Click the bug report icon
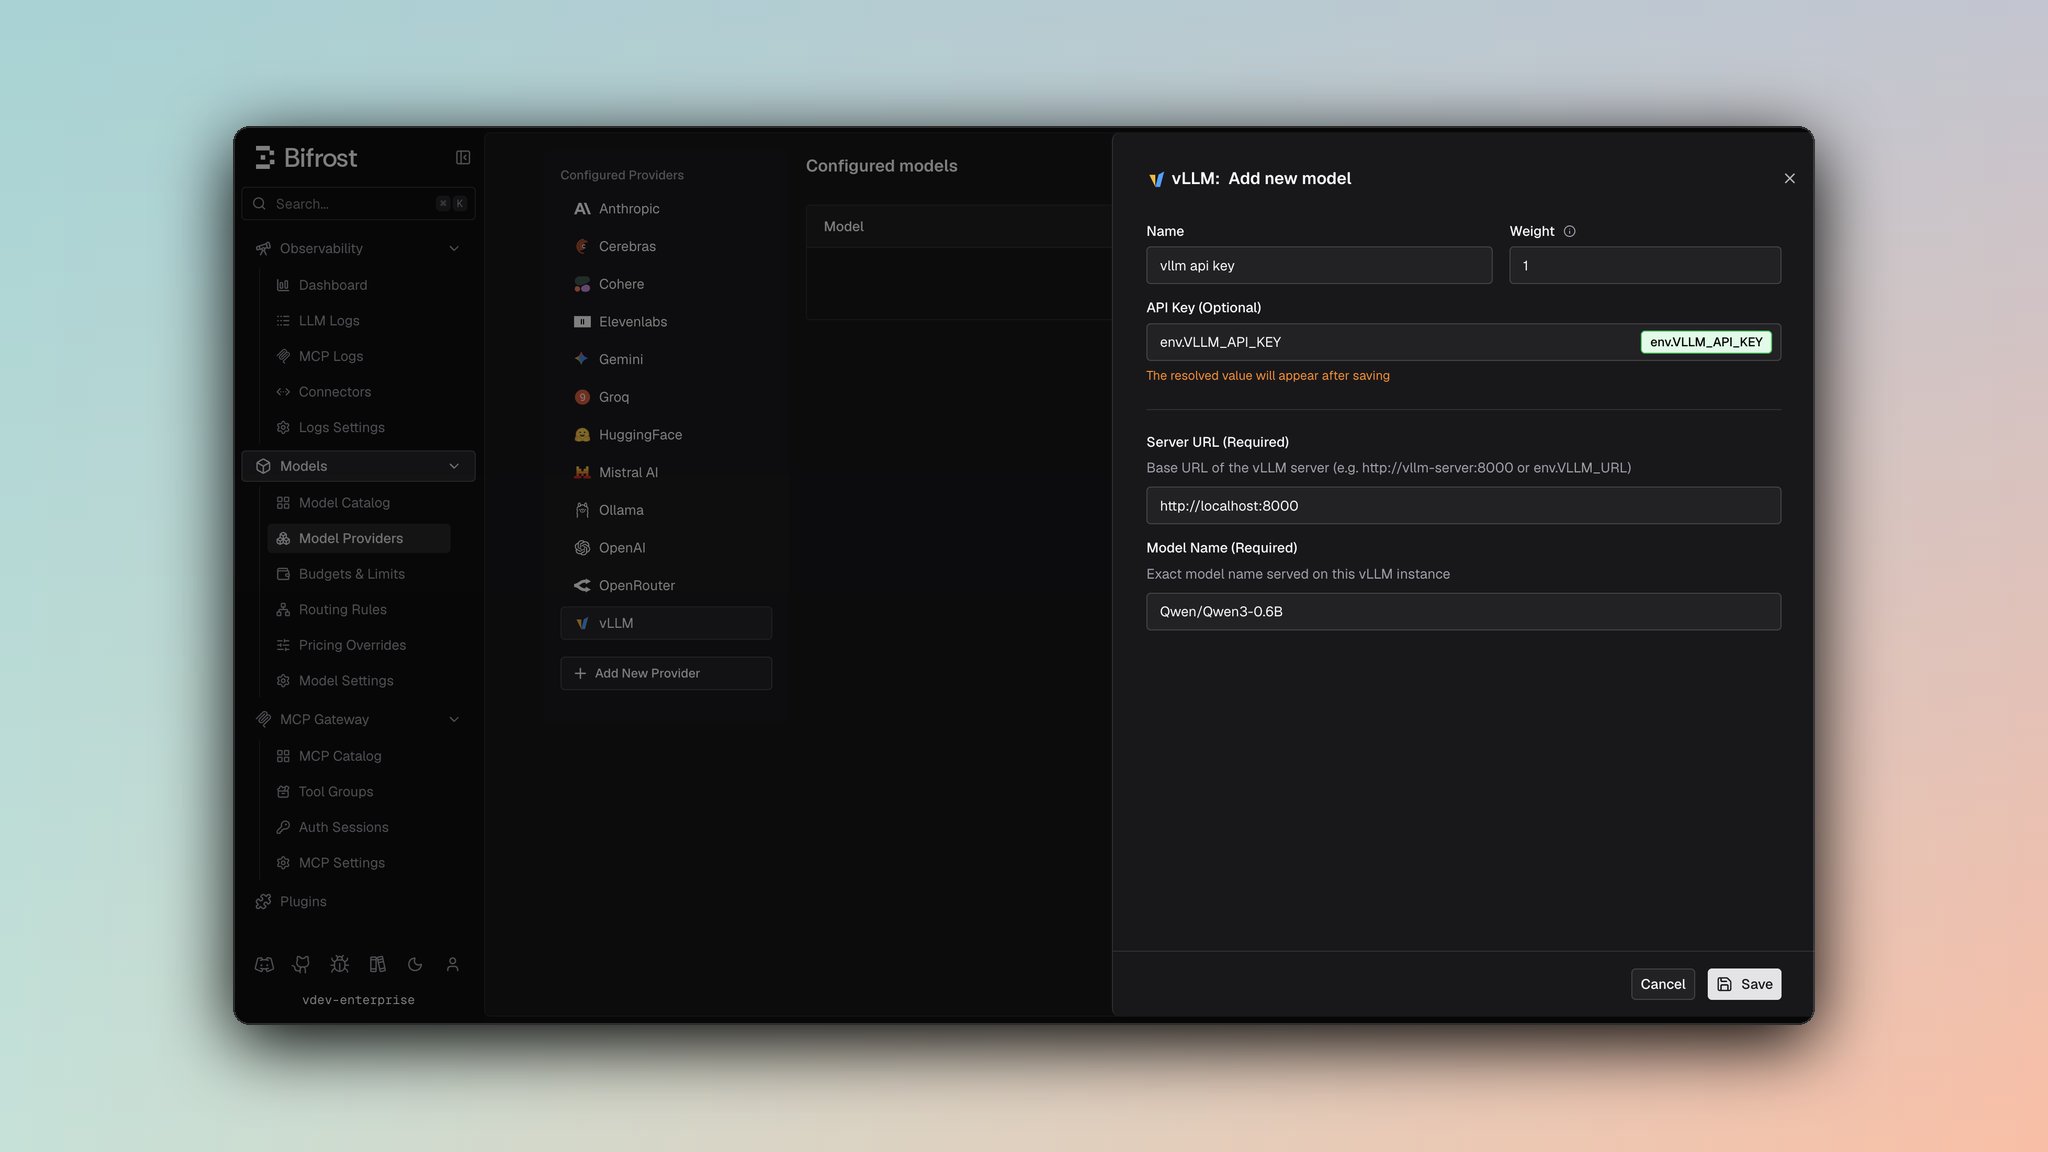This screenshot has height=1152, width=2048. point(340,965)
